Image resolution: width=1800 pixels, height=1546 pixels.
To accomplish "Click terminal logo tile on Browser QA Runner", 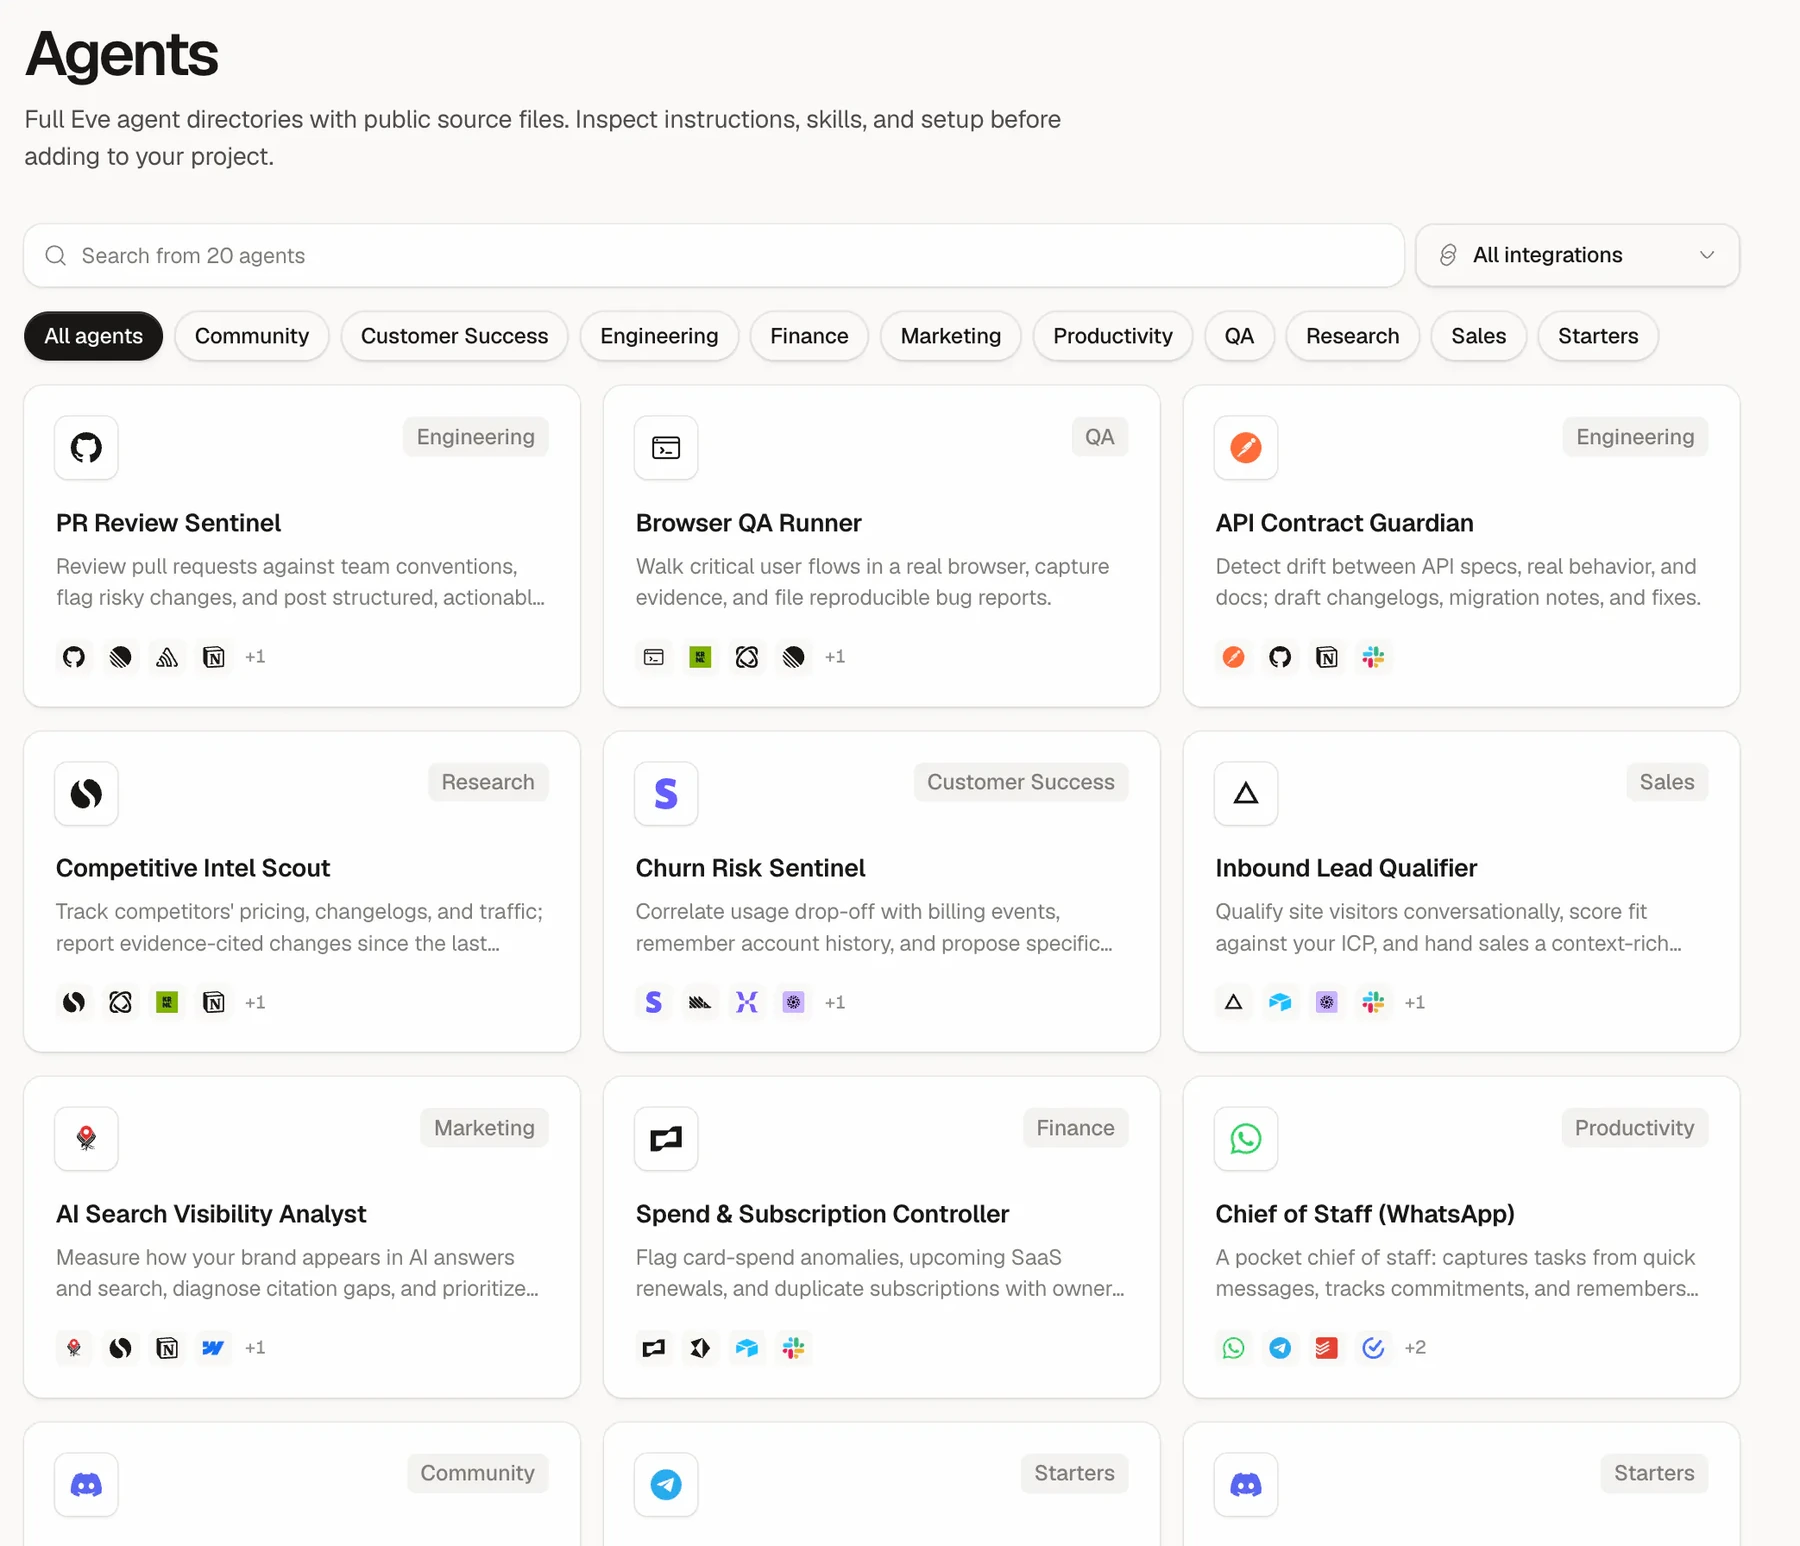I will coord(666,447).
